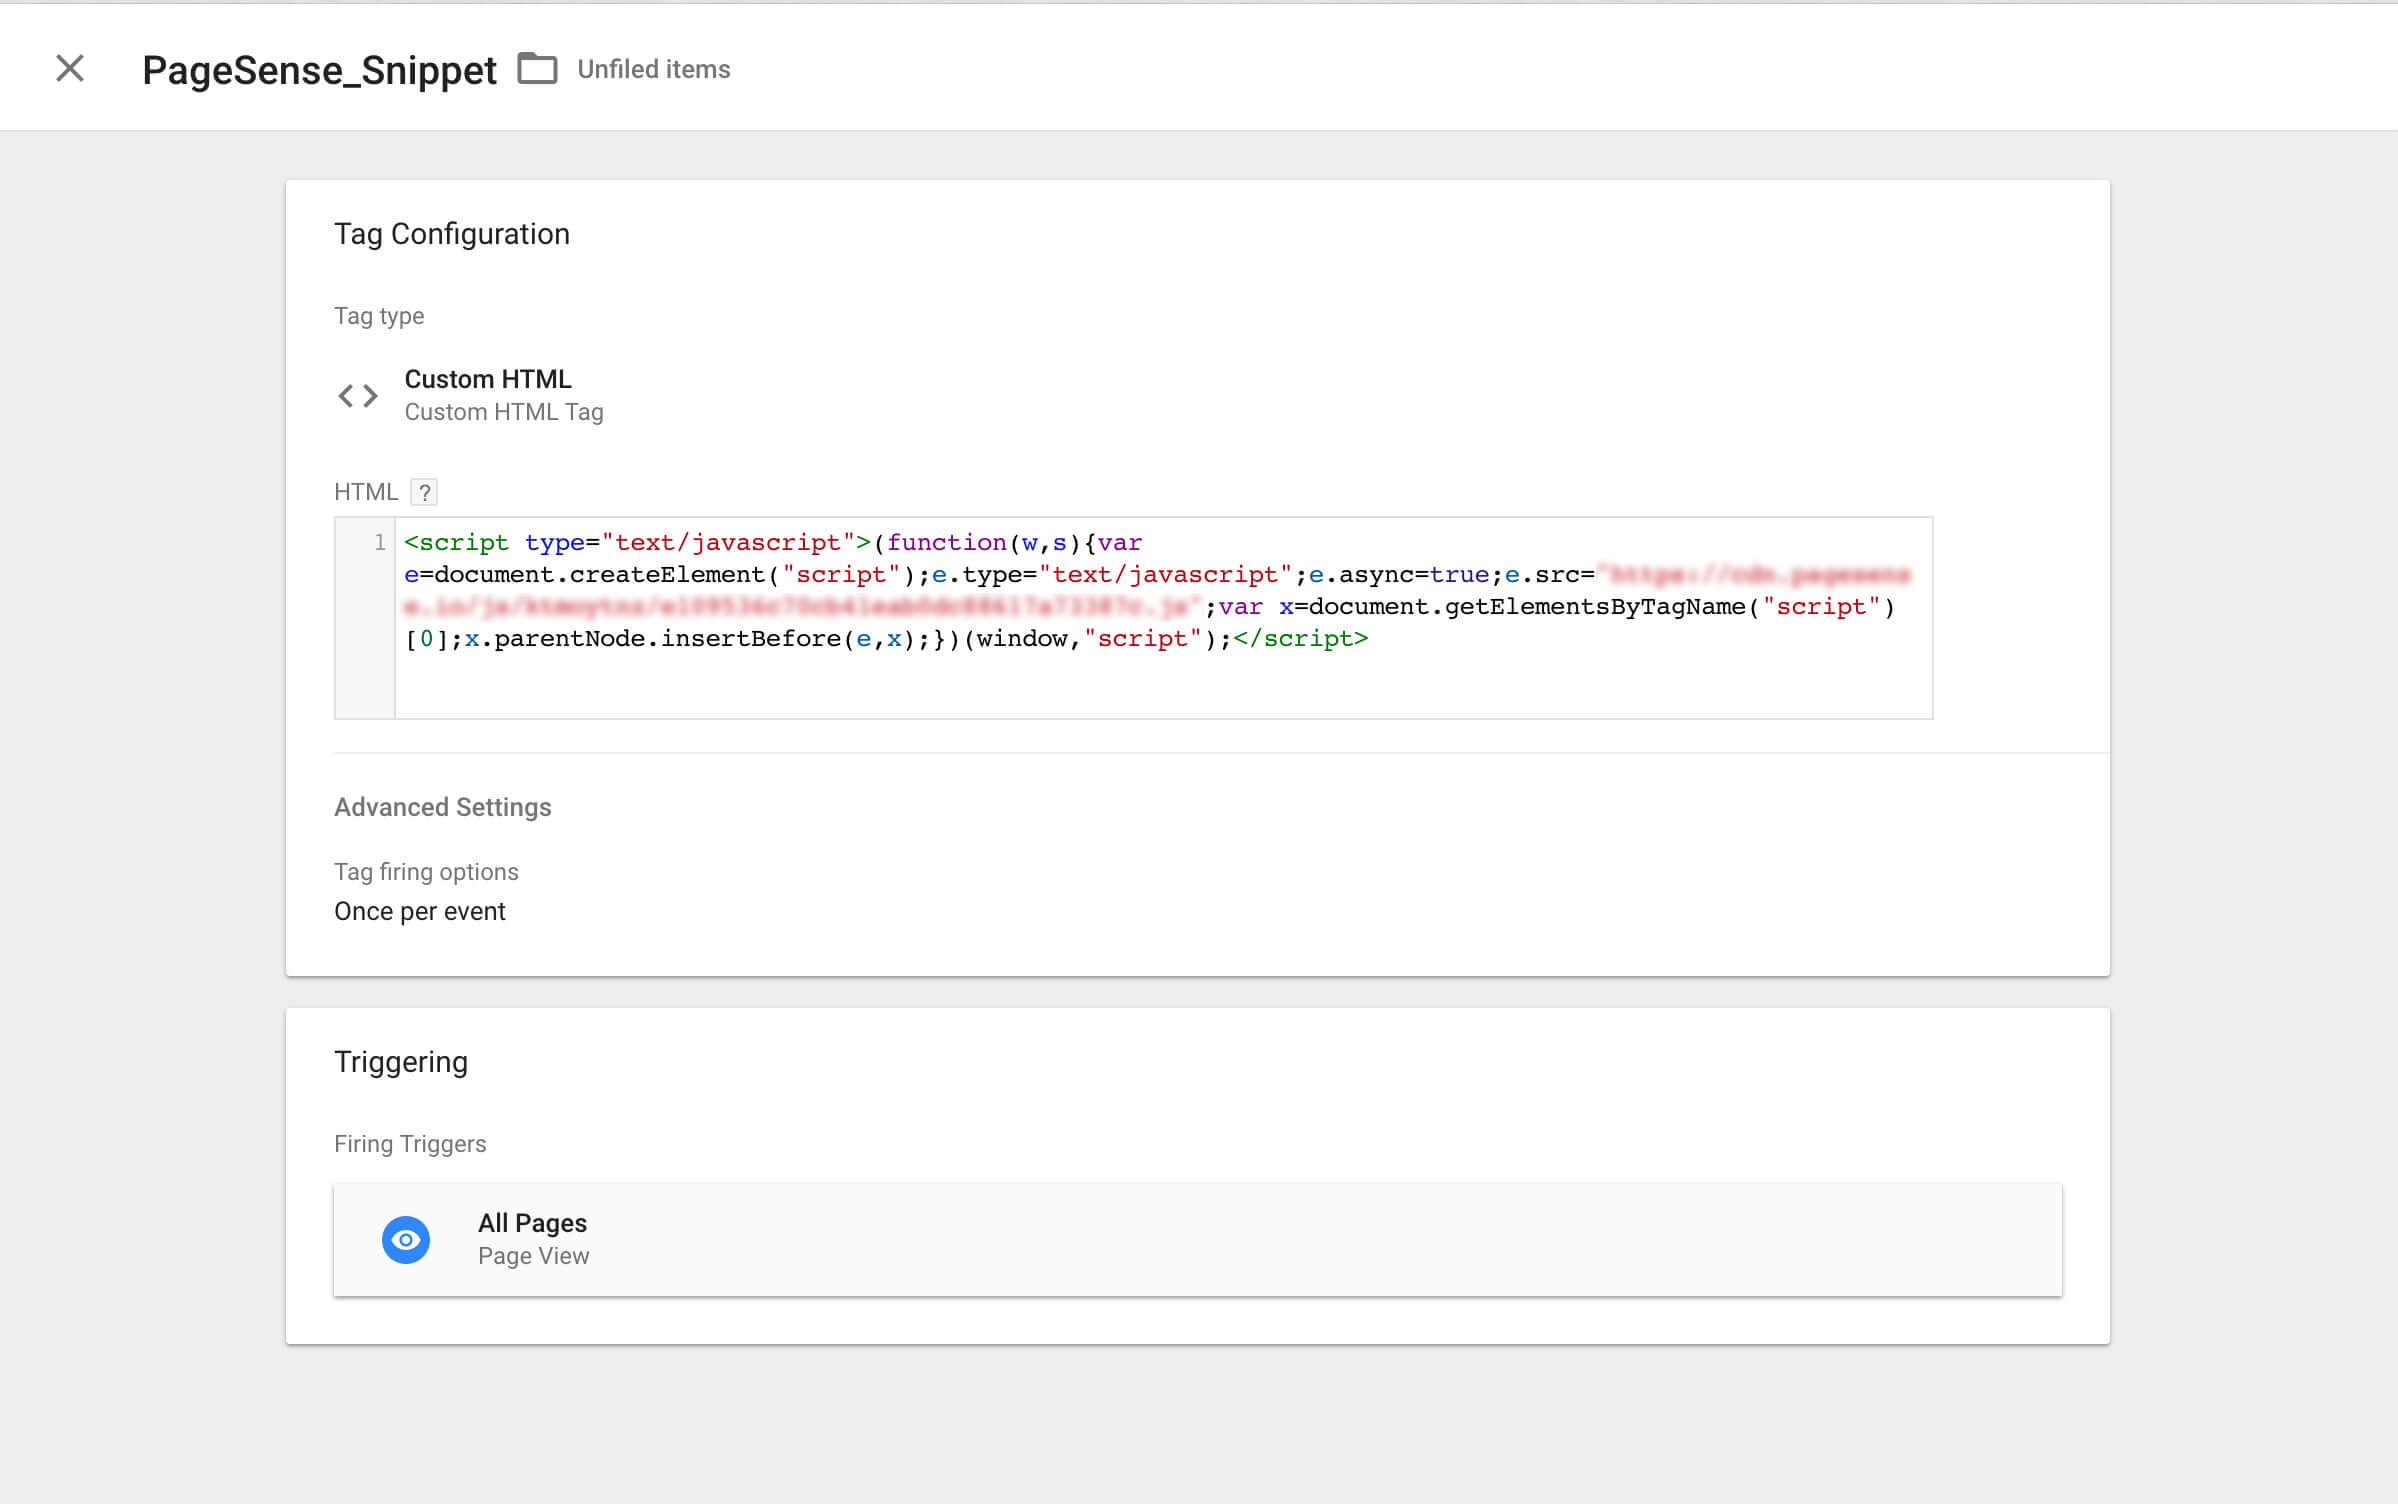Click the All Pages trigger eye icon
This screenshot has height=1504, width=2398.
point(405,1239)
